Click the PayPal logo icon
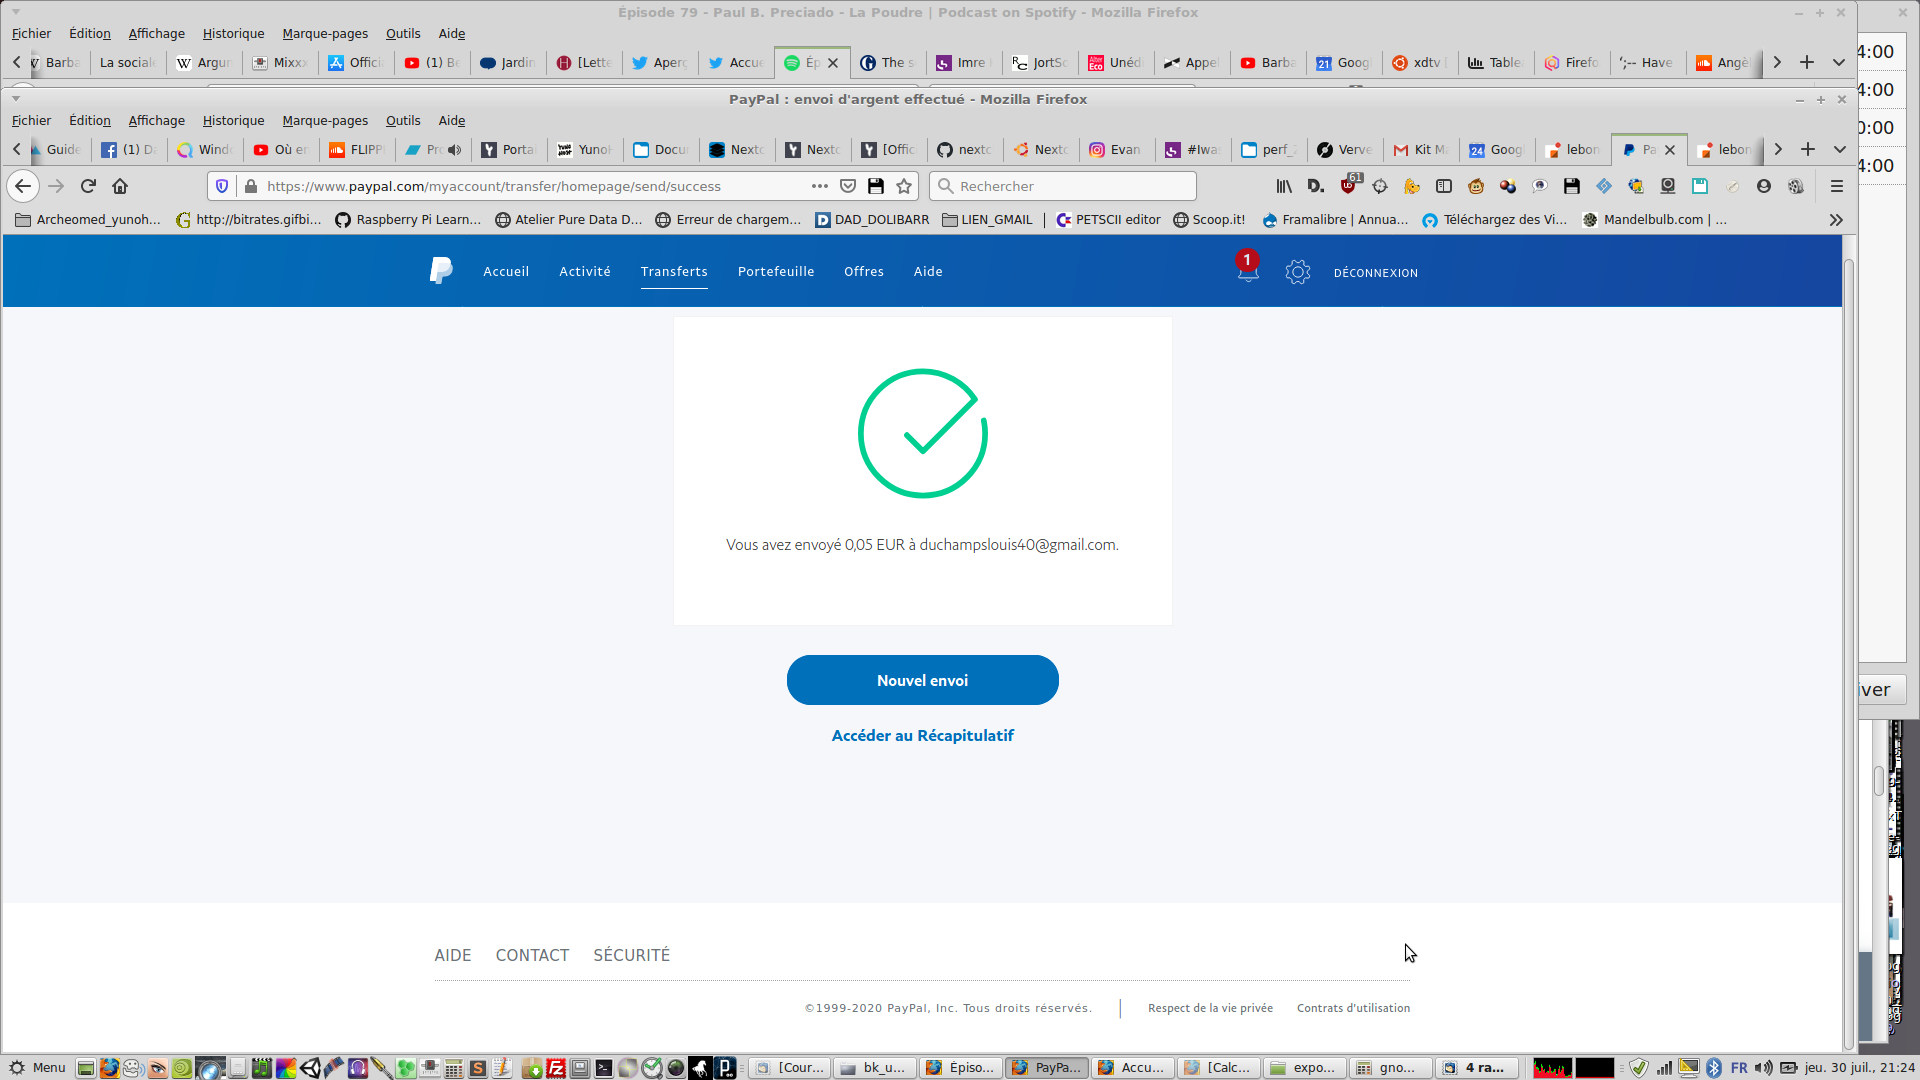The height and width of the screenshot is (1080, 1920). (x=441, y=271)
